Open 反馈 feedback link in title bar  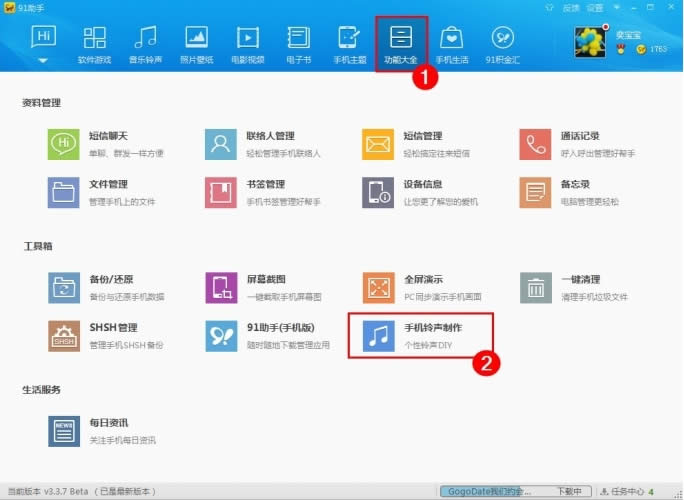571,8
